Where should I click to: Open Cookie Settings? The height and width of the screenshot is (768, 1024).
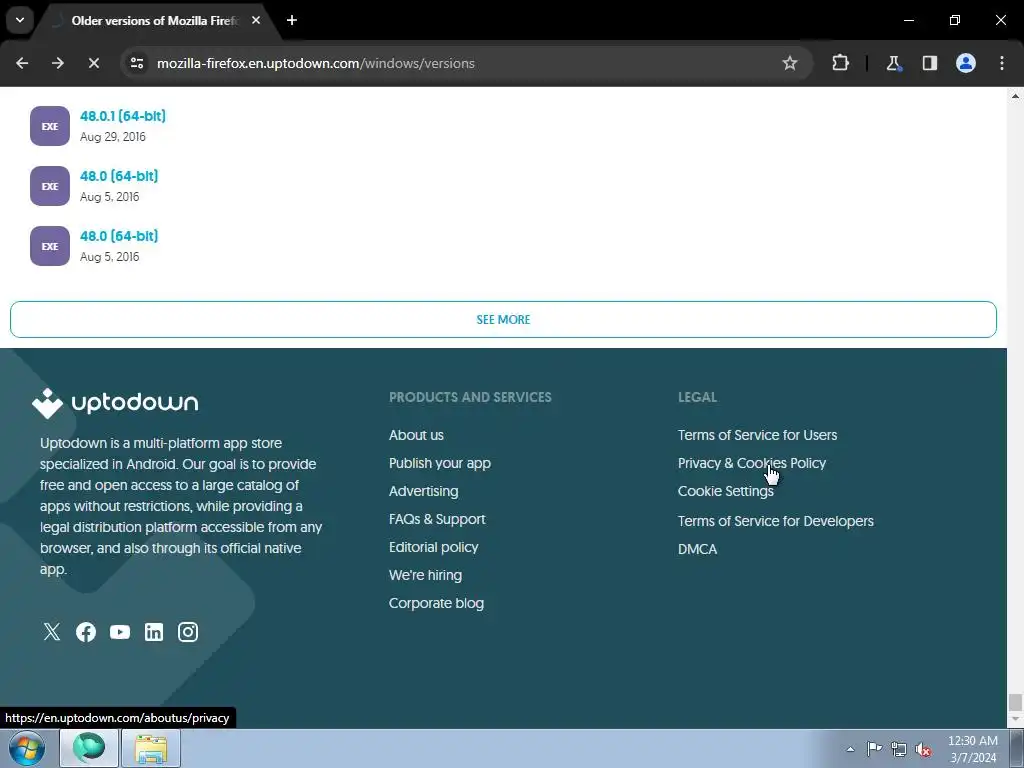[726, 491]
